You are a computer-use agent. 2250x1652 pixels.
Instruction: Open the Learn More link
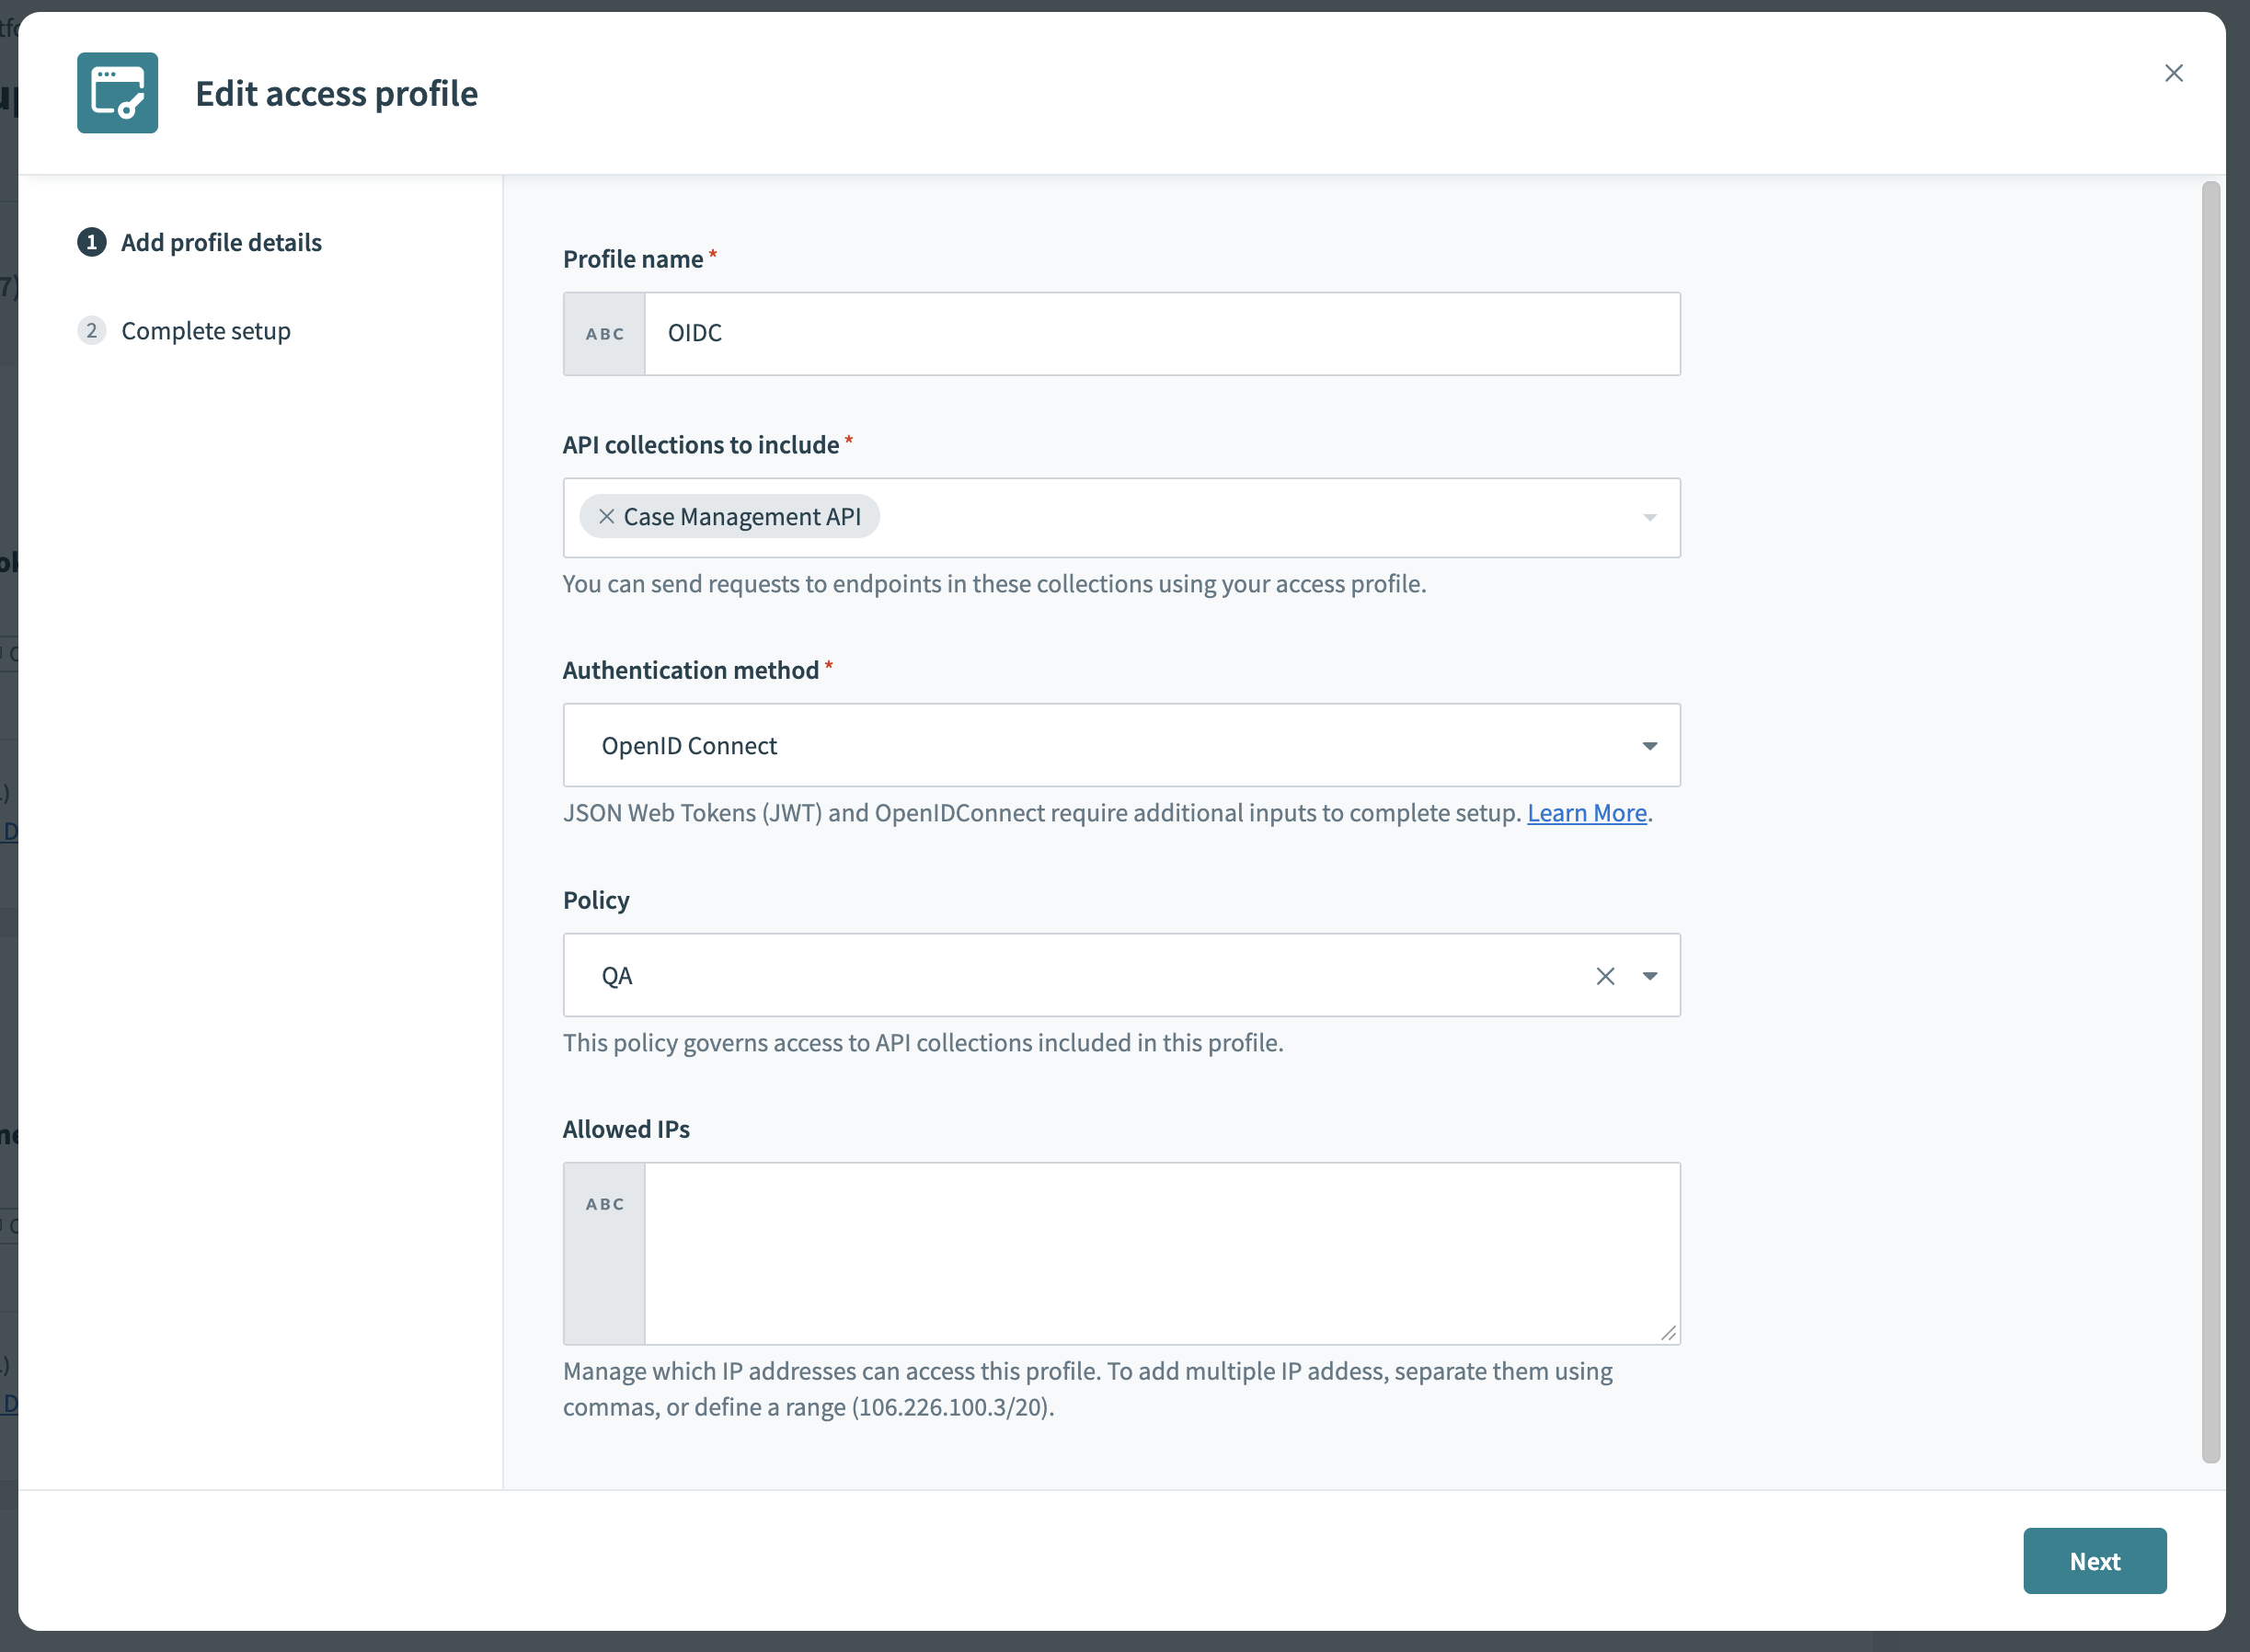click(x=1586, y=812)
